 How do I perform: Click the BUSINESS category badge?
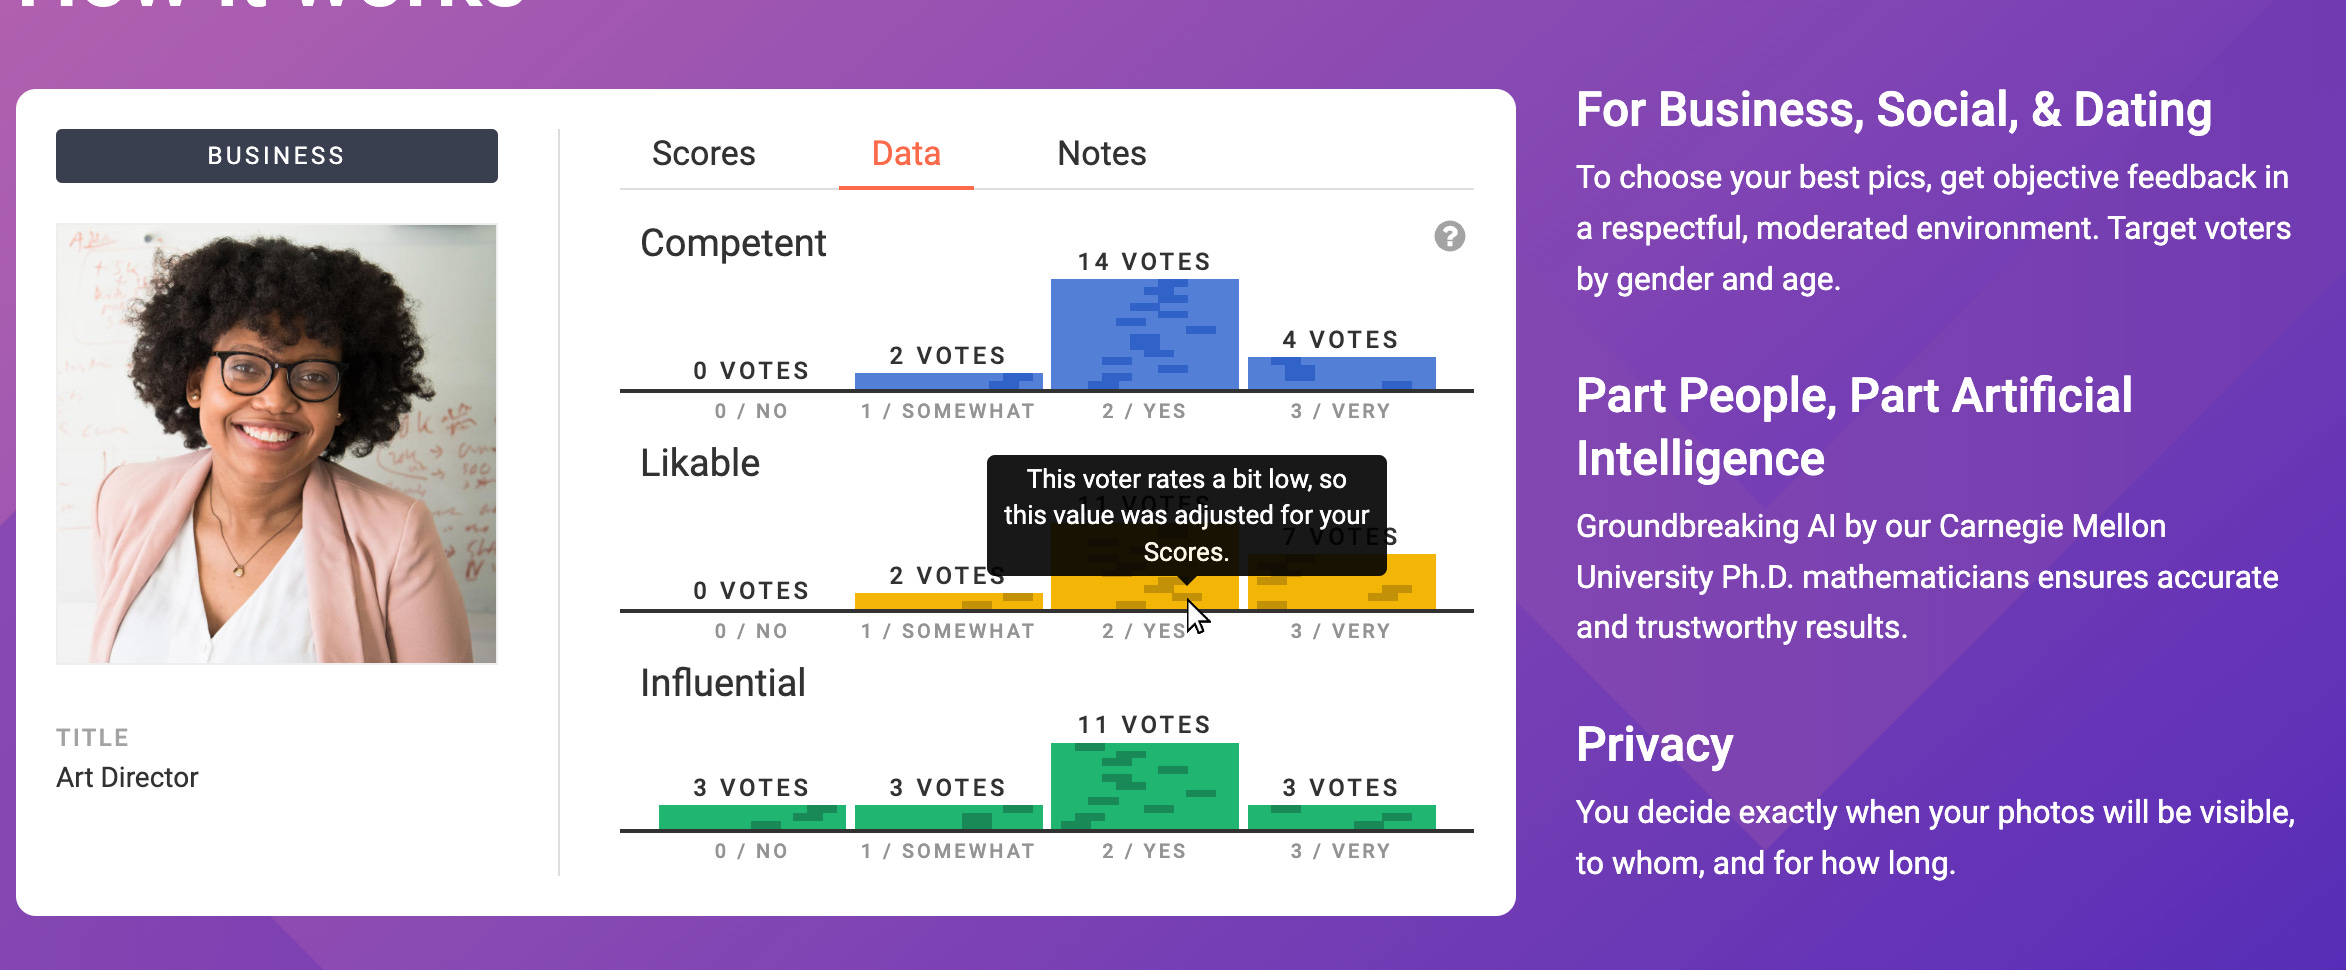click(276, 155)
